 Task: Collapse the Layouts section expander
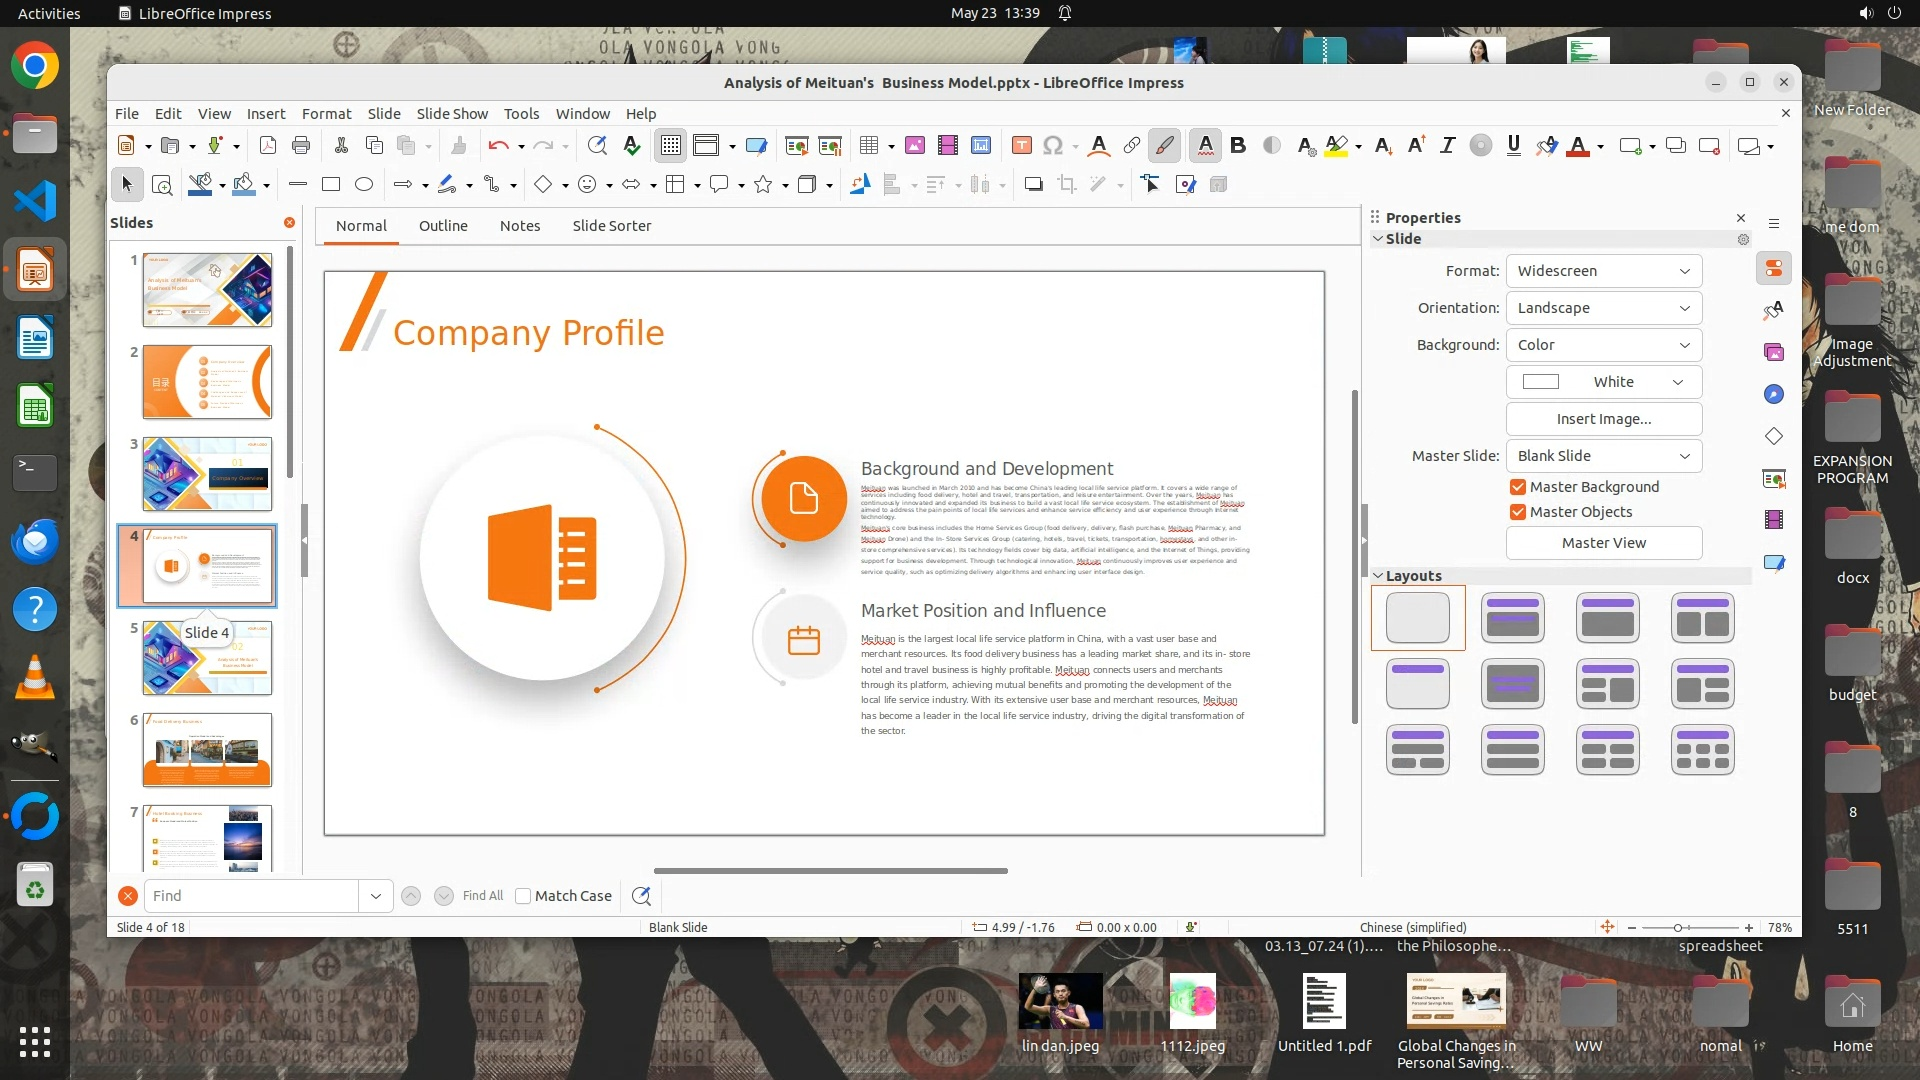[x=1378, y=576]
